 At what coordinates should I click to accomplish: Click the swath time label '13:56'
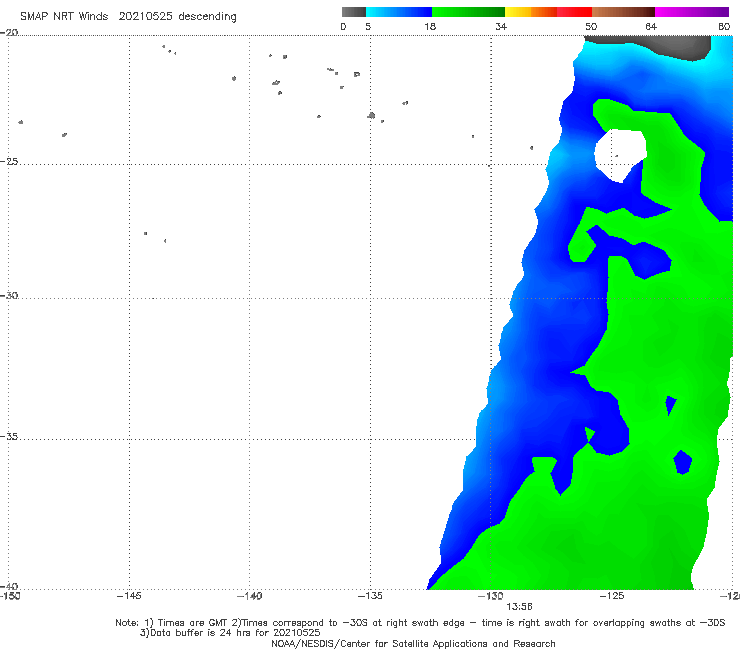519,607
